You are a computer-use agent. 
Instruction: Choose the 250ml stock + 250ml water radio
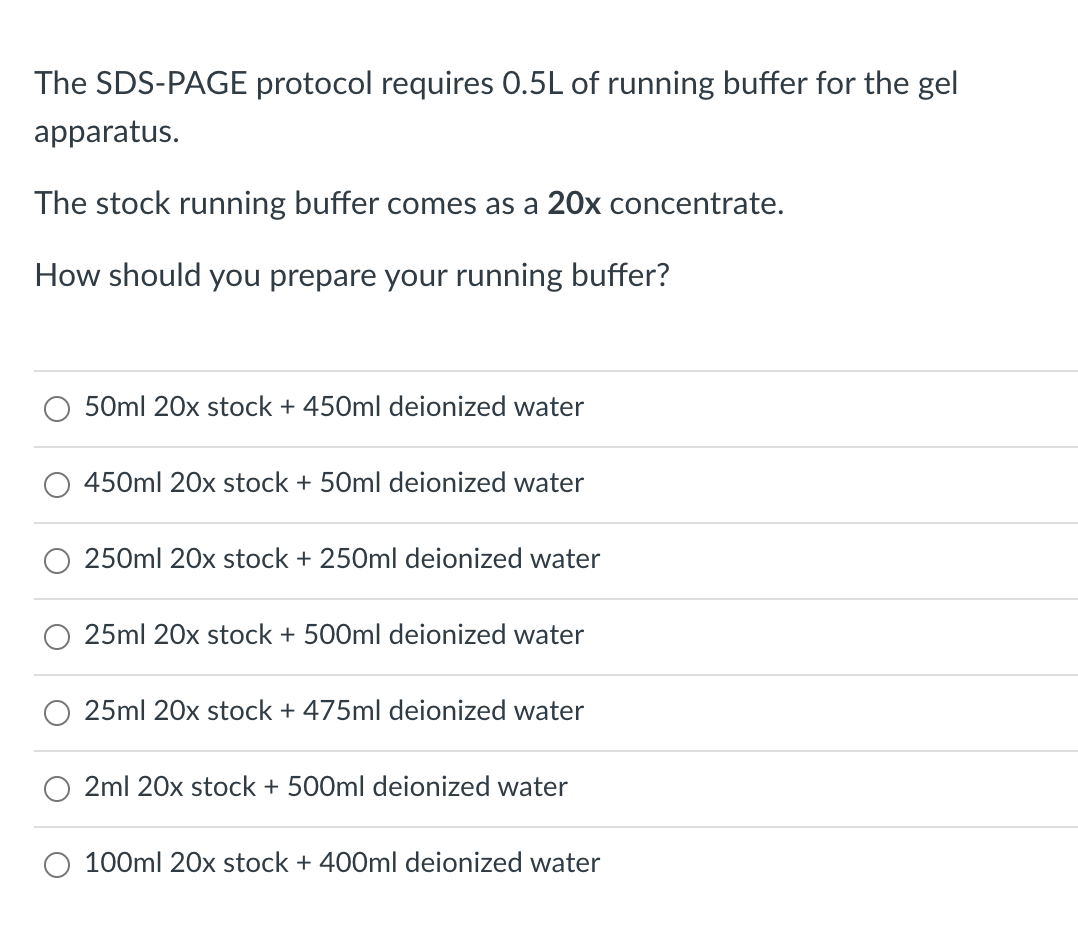point(56,561)
